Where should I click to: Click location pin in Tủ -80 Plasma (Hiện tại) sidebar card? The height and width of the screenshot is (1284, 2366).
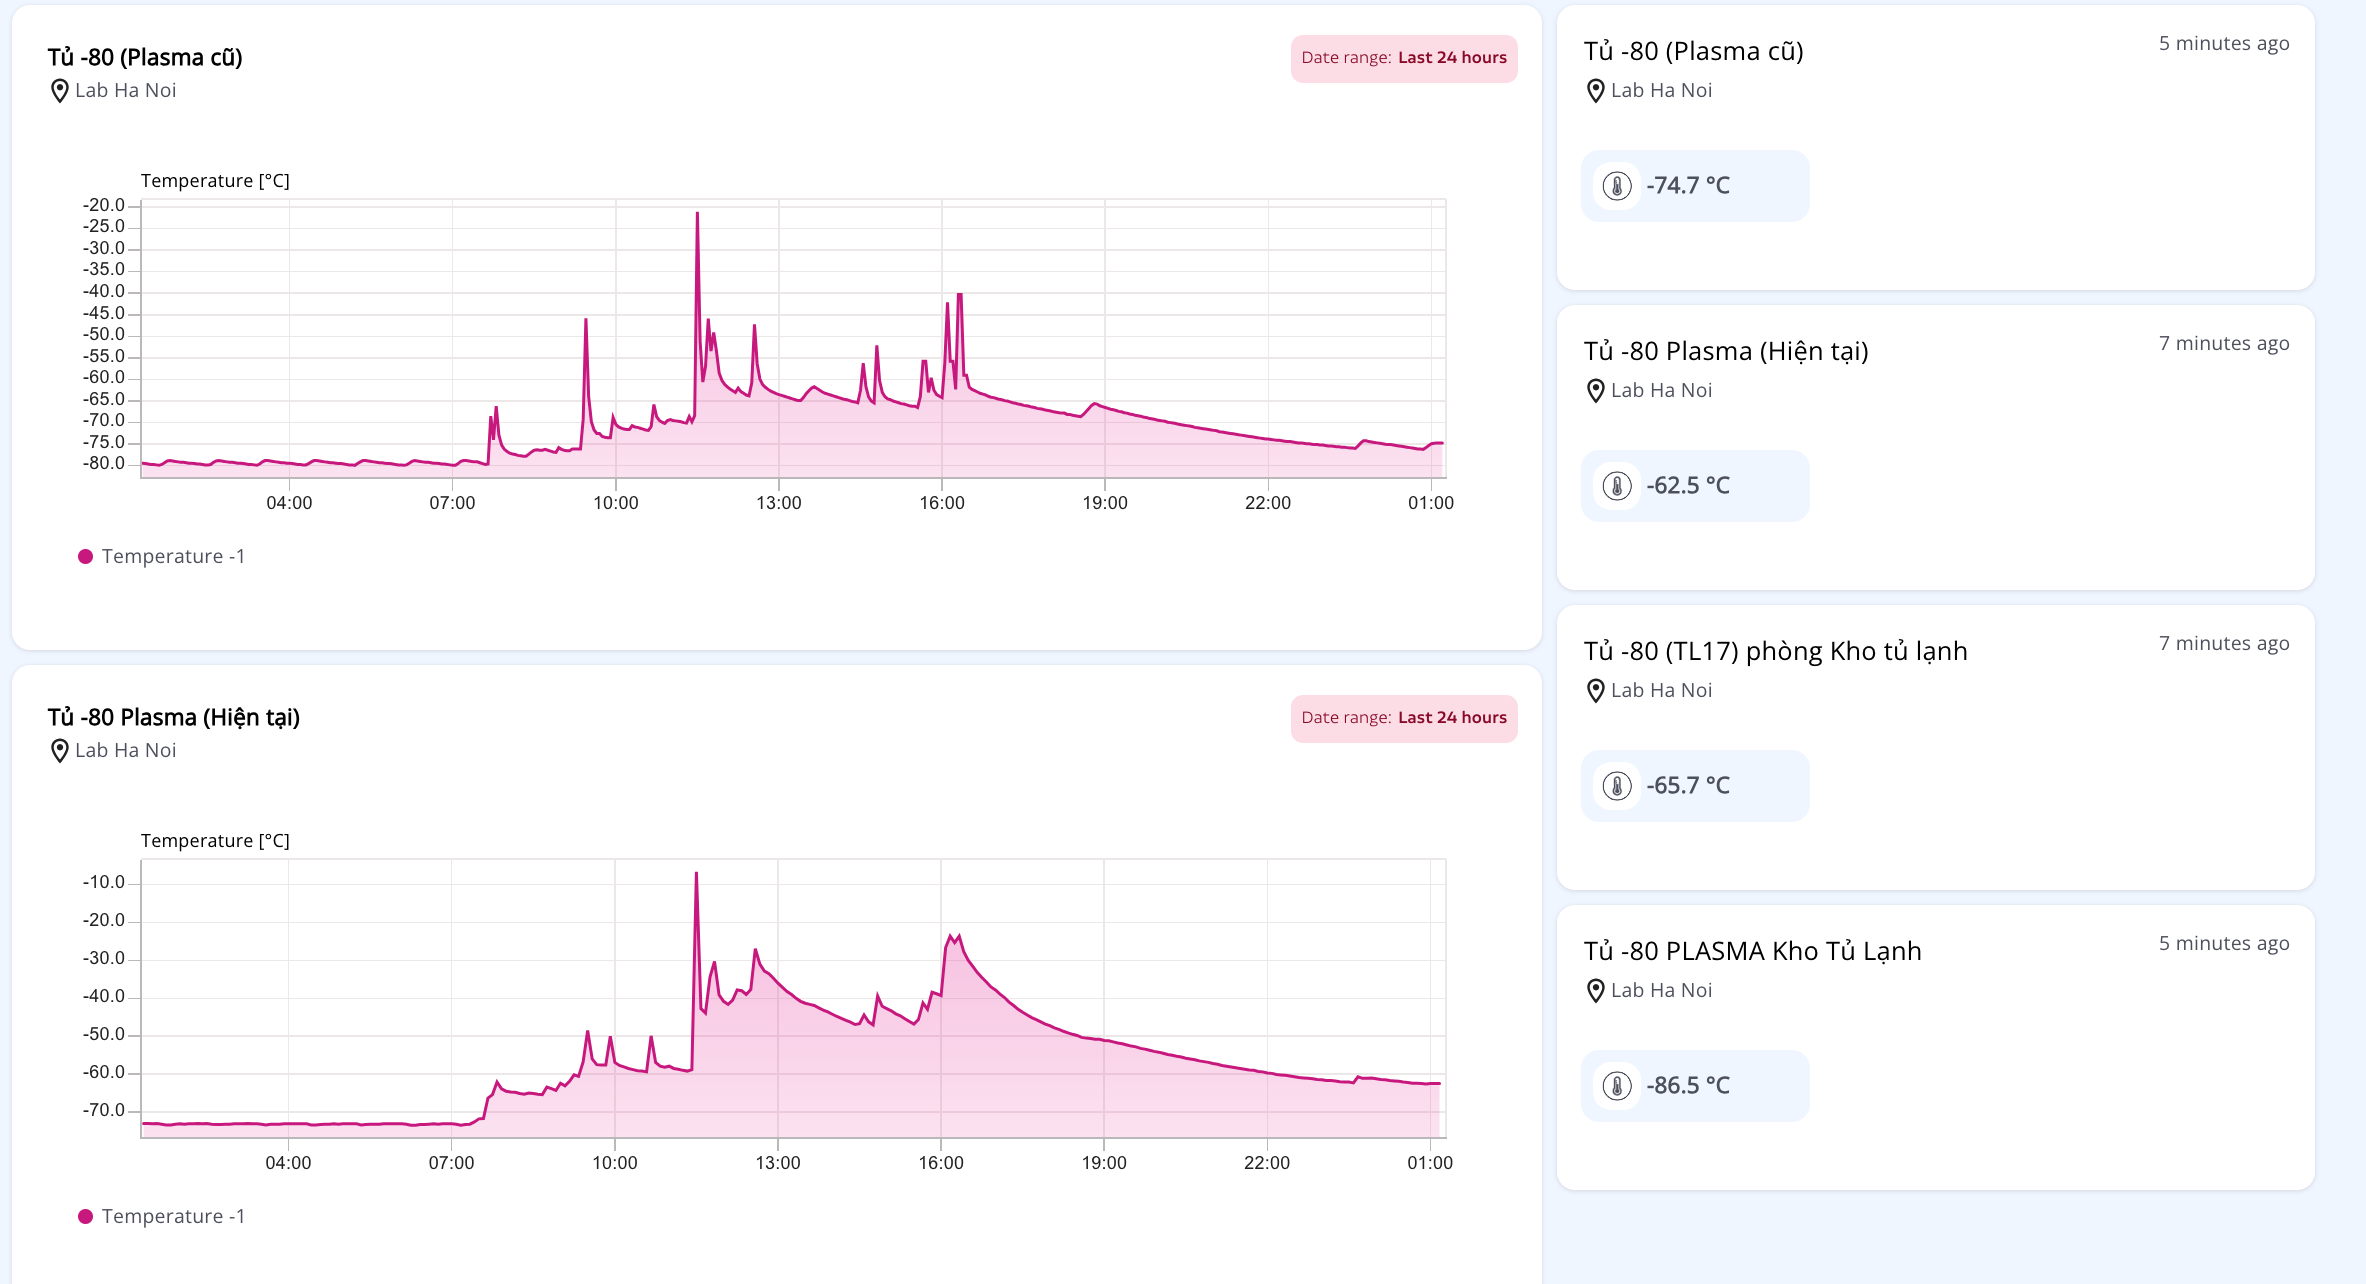(x=1596, y=391)
